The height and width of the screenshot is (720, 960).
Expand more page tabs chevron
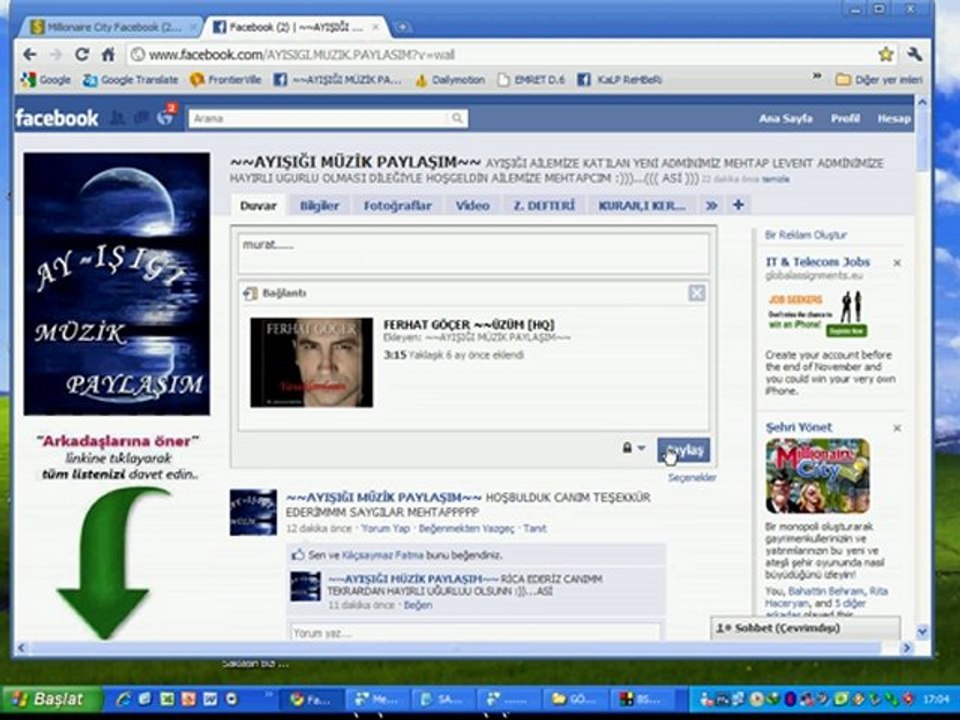pyautogui.click(x=711, y=206)
